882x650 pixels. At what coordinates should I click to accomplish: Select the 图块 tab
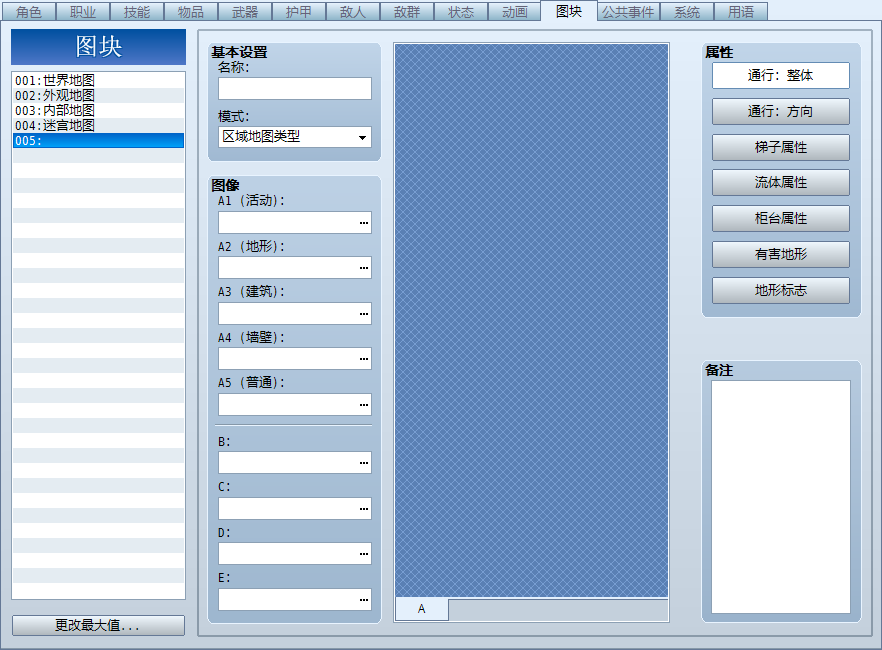[569, 11]
